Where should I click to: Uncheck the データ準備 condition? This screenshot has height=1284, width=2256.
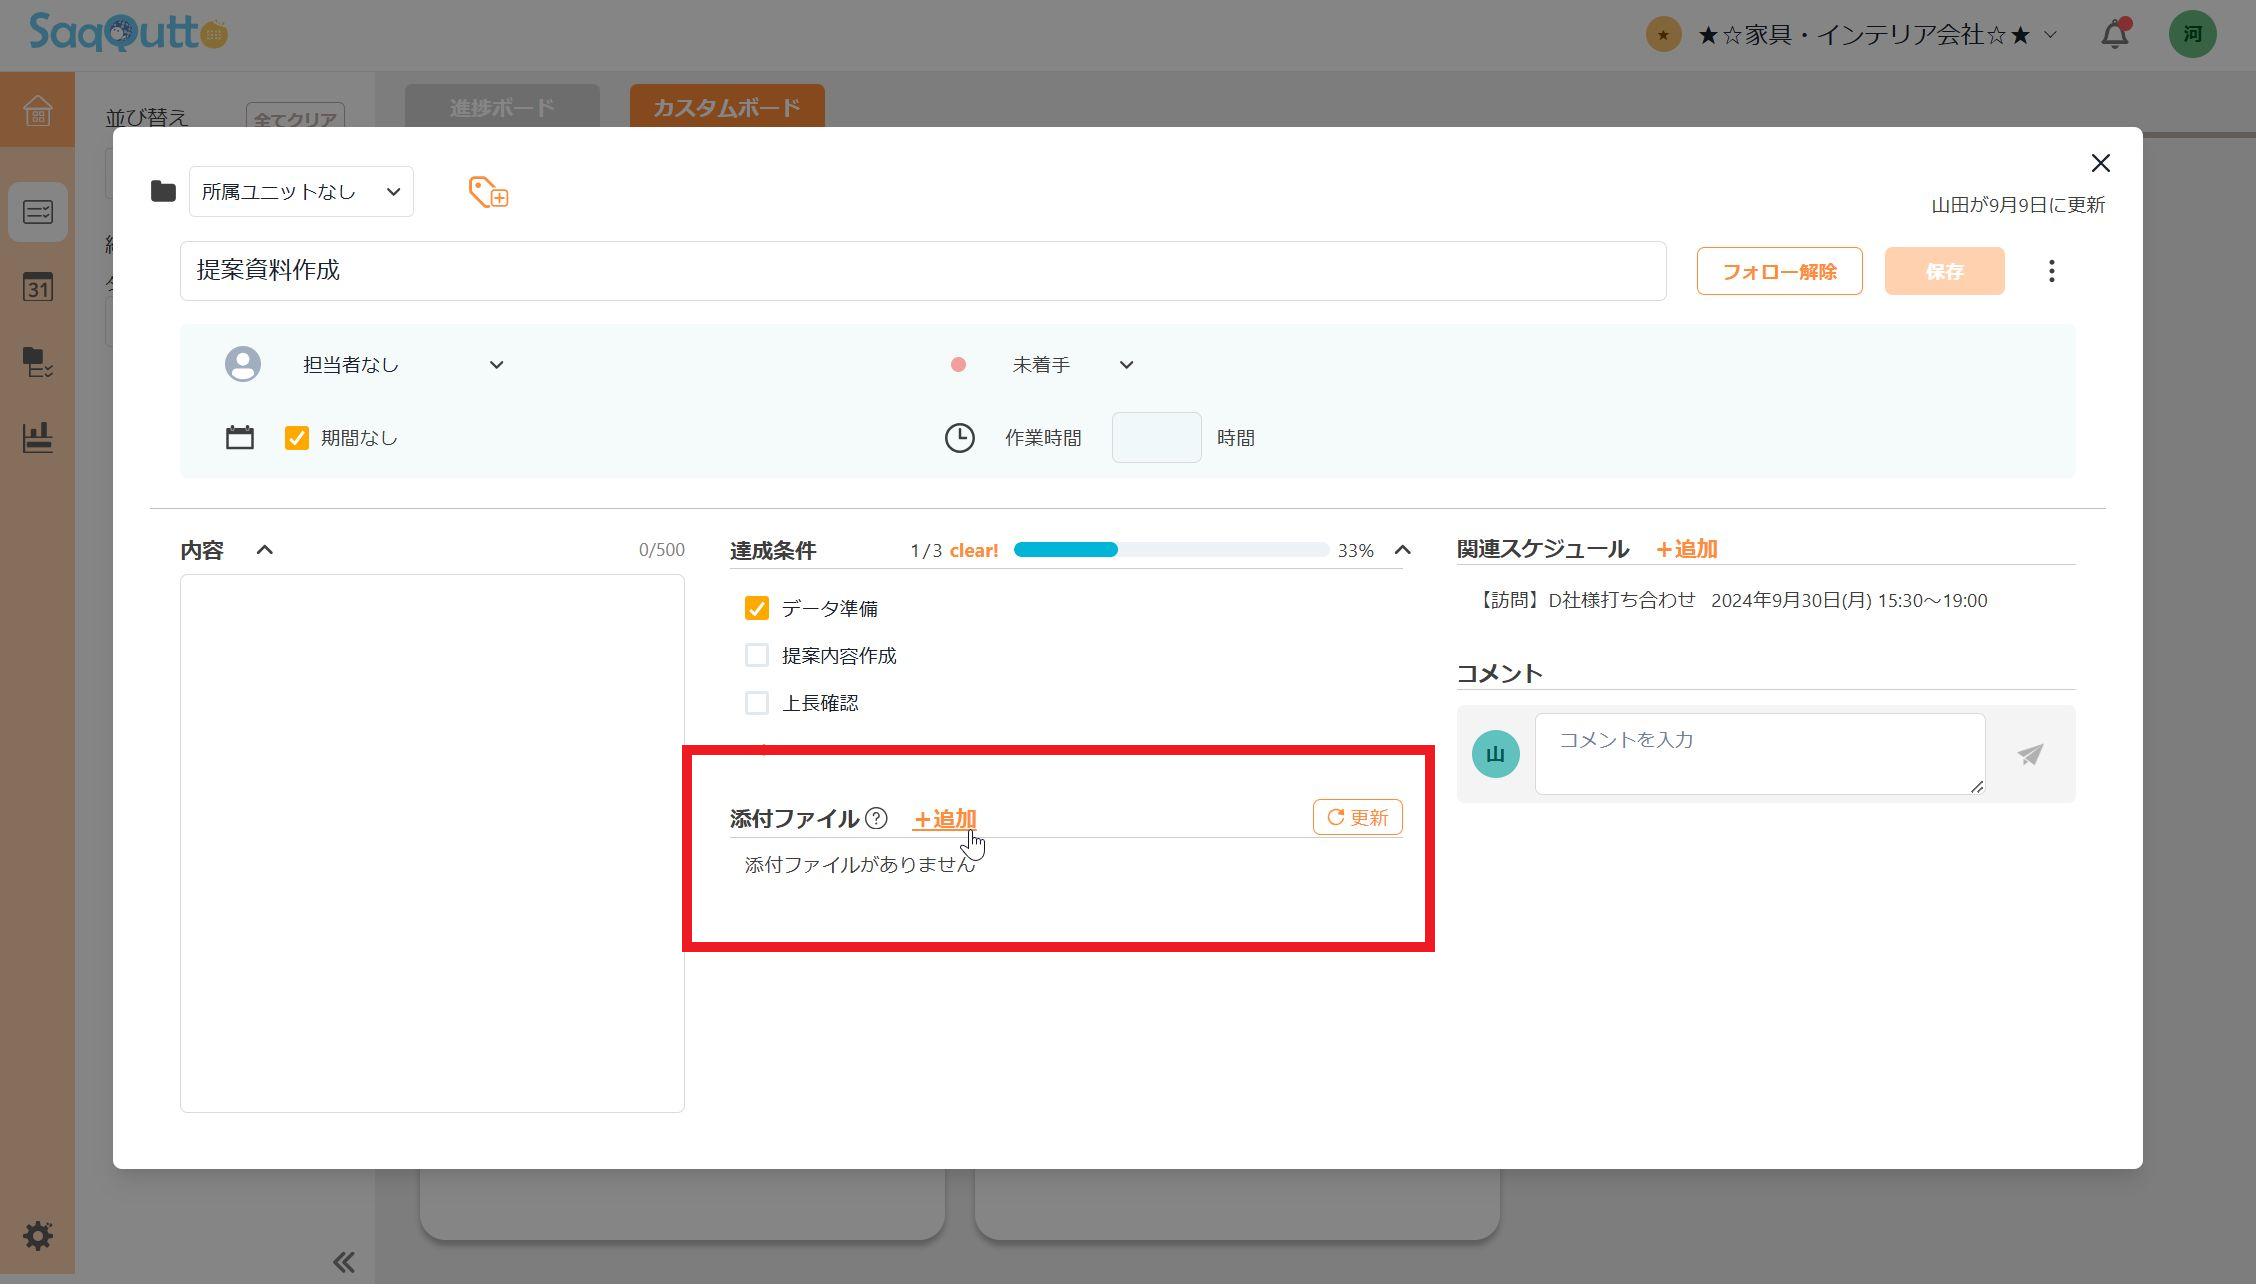[757, 608]
